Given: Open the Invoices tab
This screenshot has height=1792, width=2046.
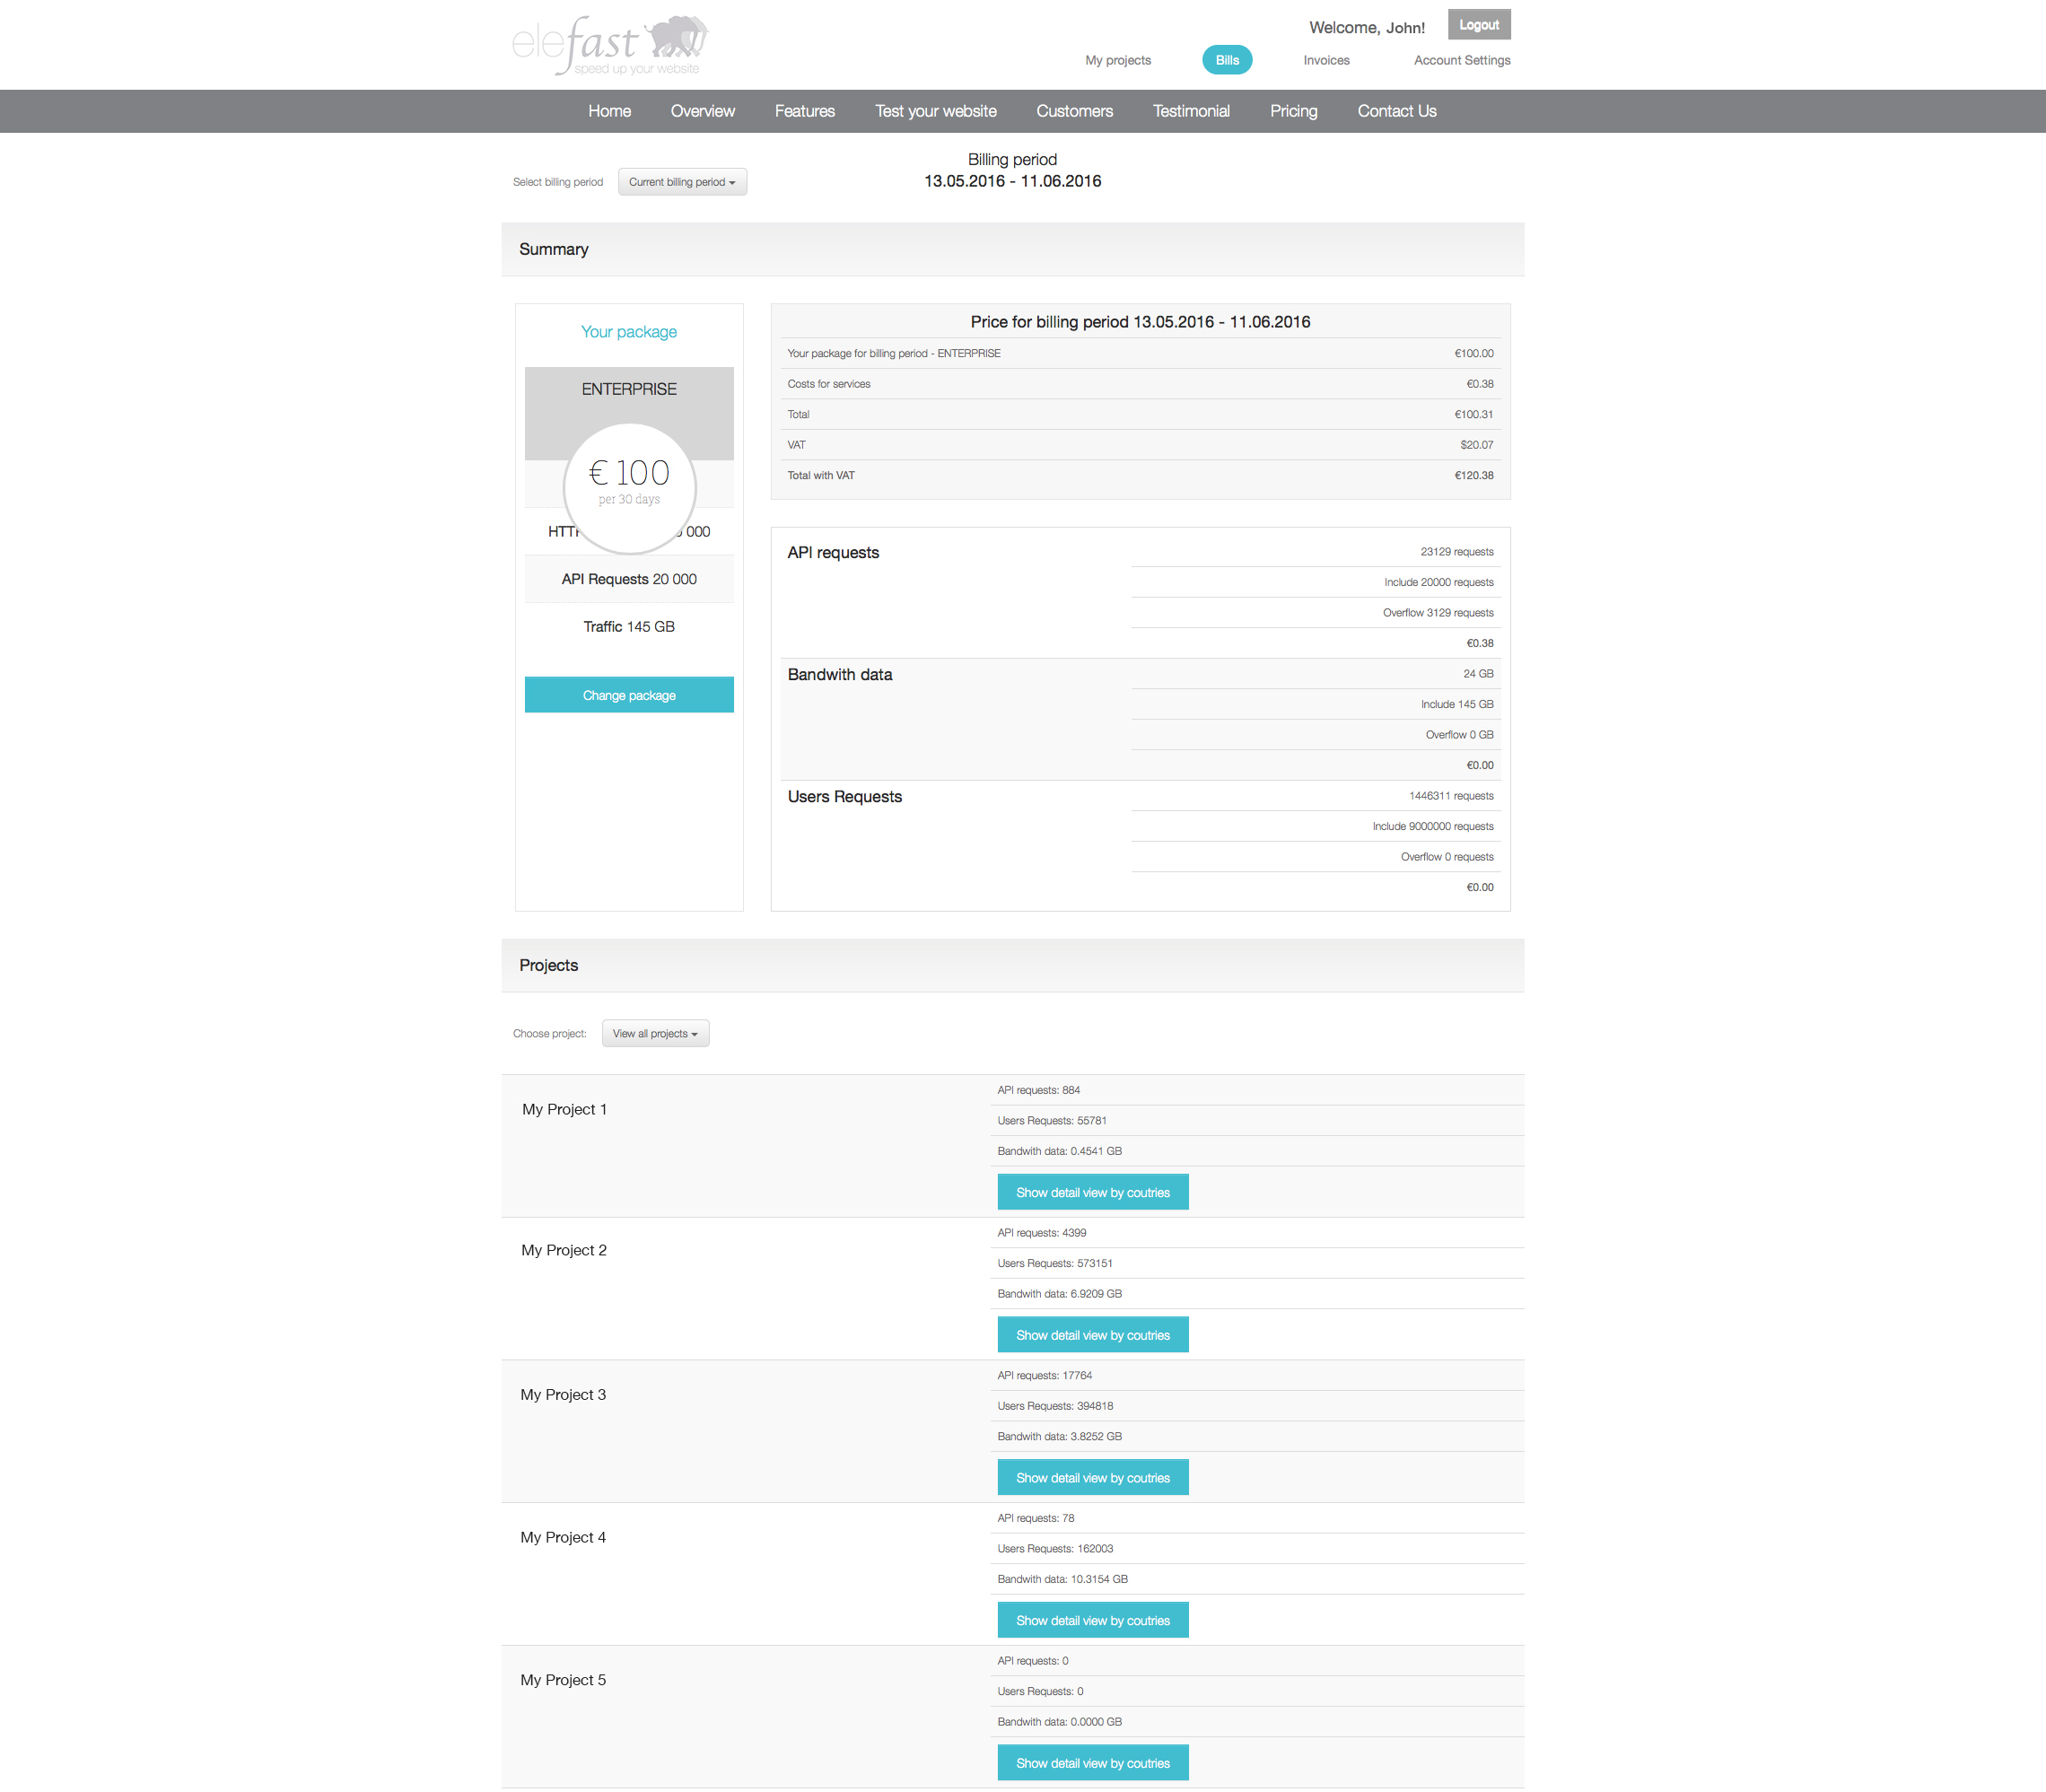Looking at the screenshot, I should [x=1325, y=60].
